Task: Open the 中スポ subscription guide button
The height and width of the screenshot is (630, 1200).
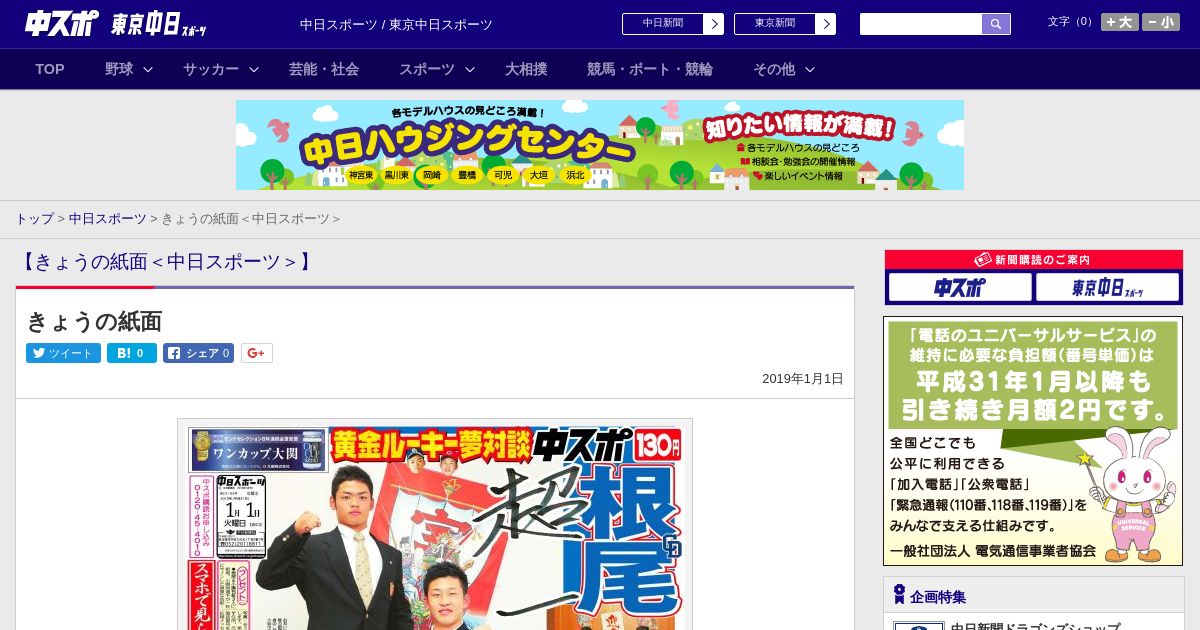Action: click(x=960, y=288)
